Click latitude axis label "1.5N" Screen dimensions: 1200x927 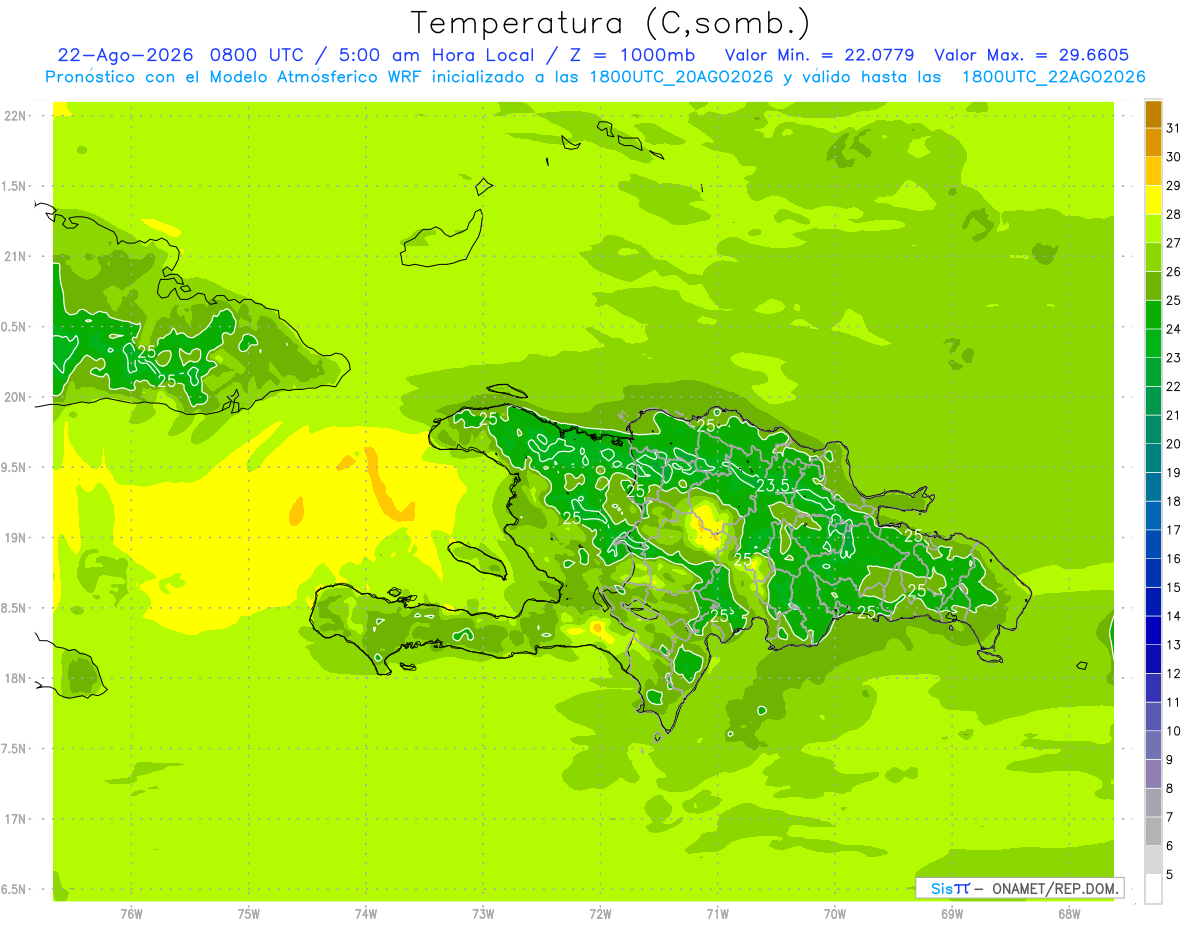(x=14, y=186)
